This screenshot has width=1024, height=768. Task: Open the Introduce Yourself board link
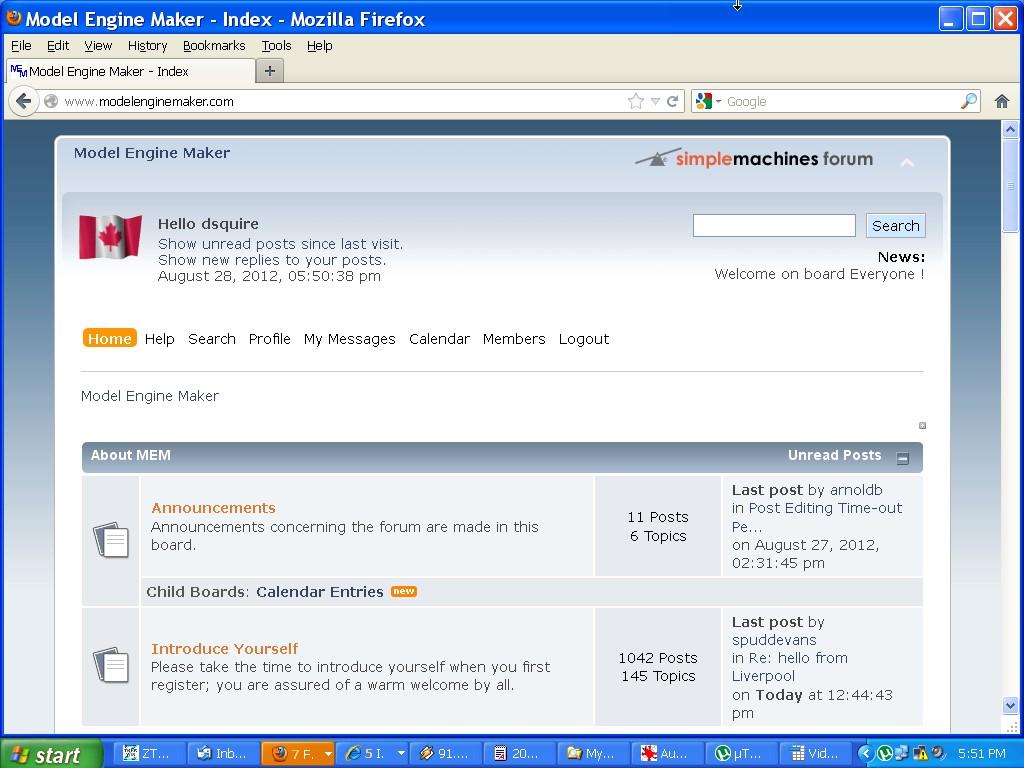point(225,648)
